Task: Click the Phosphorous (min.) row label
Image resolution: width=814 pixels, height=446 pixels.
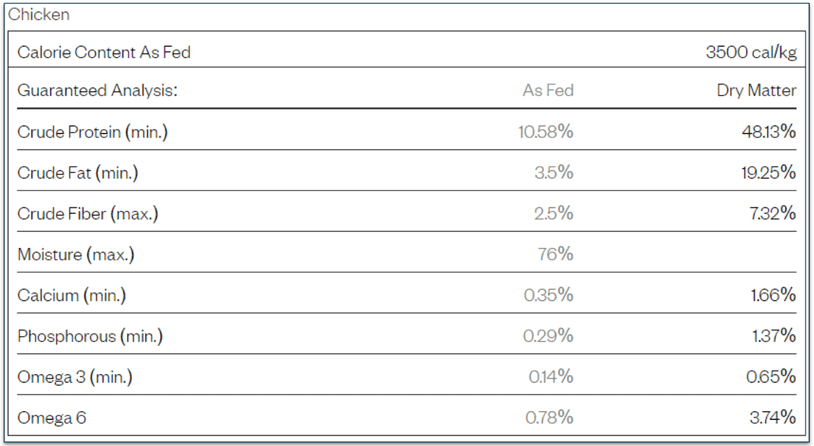Action: click(x=90, y=336)
